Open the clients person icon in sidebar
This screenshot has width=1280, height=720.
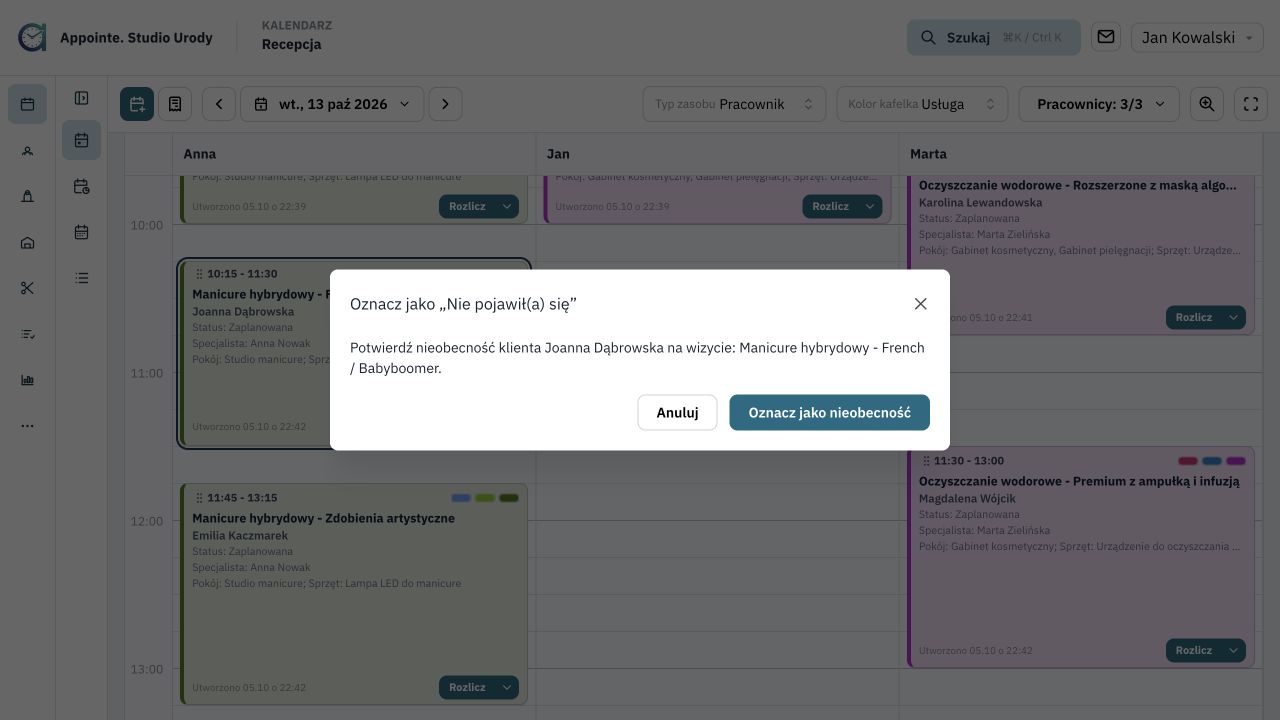27,151
